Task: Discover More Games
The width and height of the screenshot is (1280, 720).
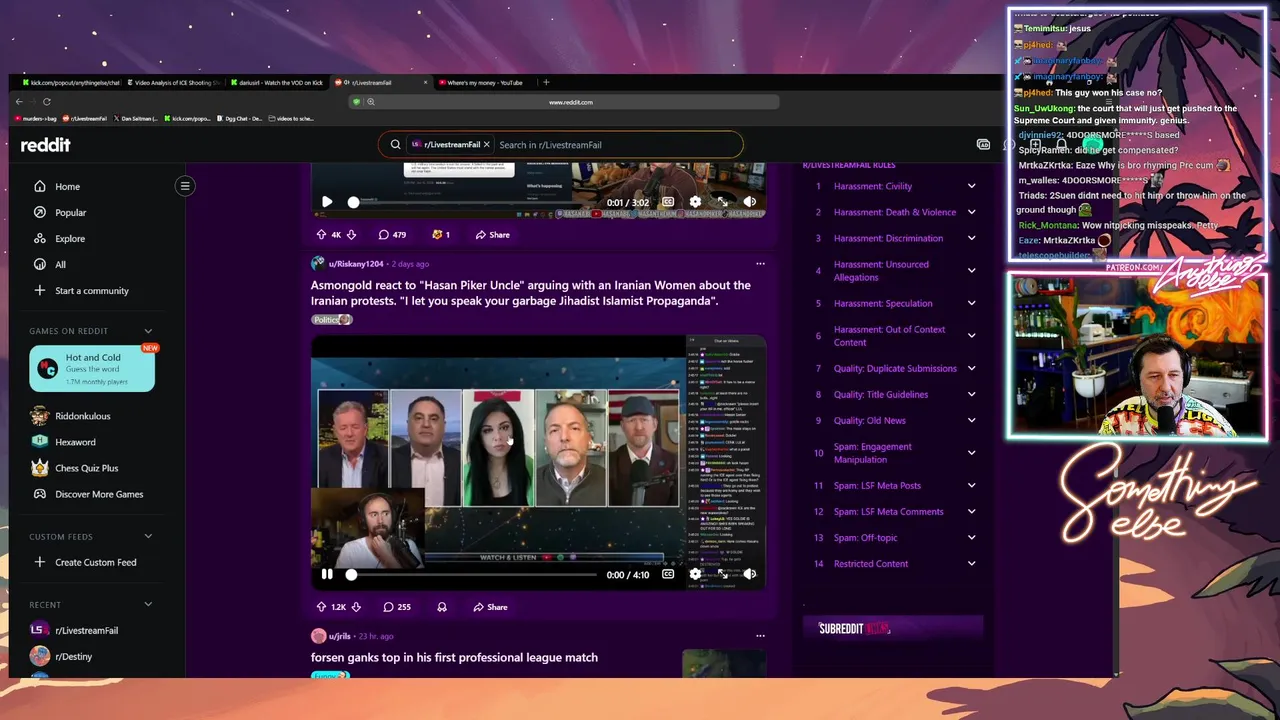Action: coord(97,494)
